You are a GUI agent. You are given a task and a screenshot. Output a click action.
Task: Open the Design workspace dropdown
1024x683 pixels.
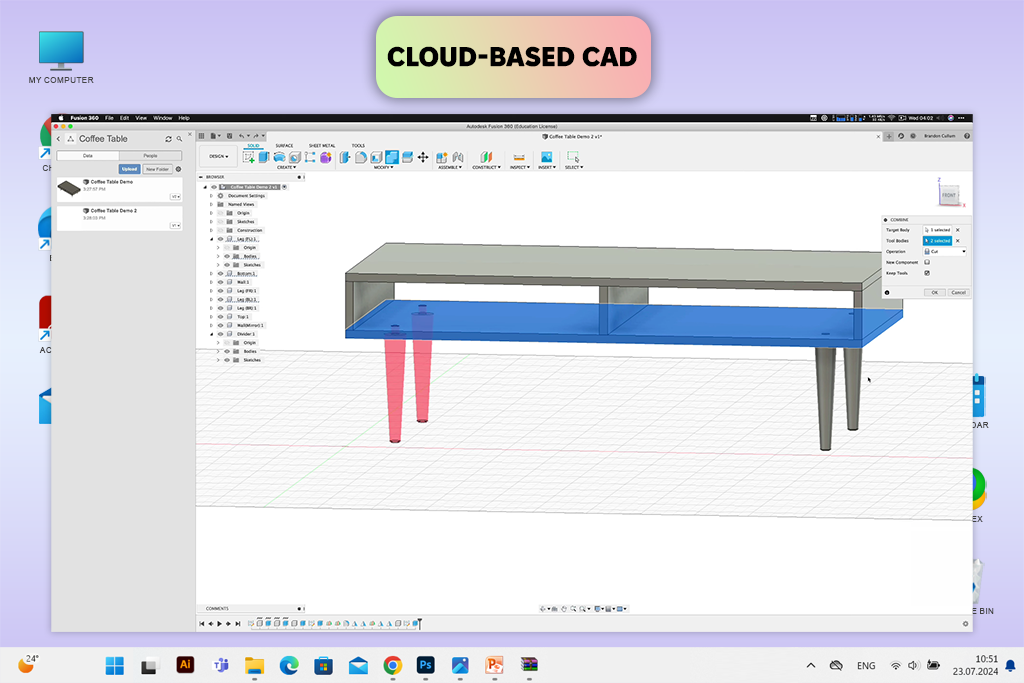coord(218,157)
